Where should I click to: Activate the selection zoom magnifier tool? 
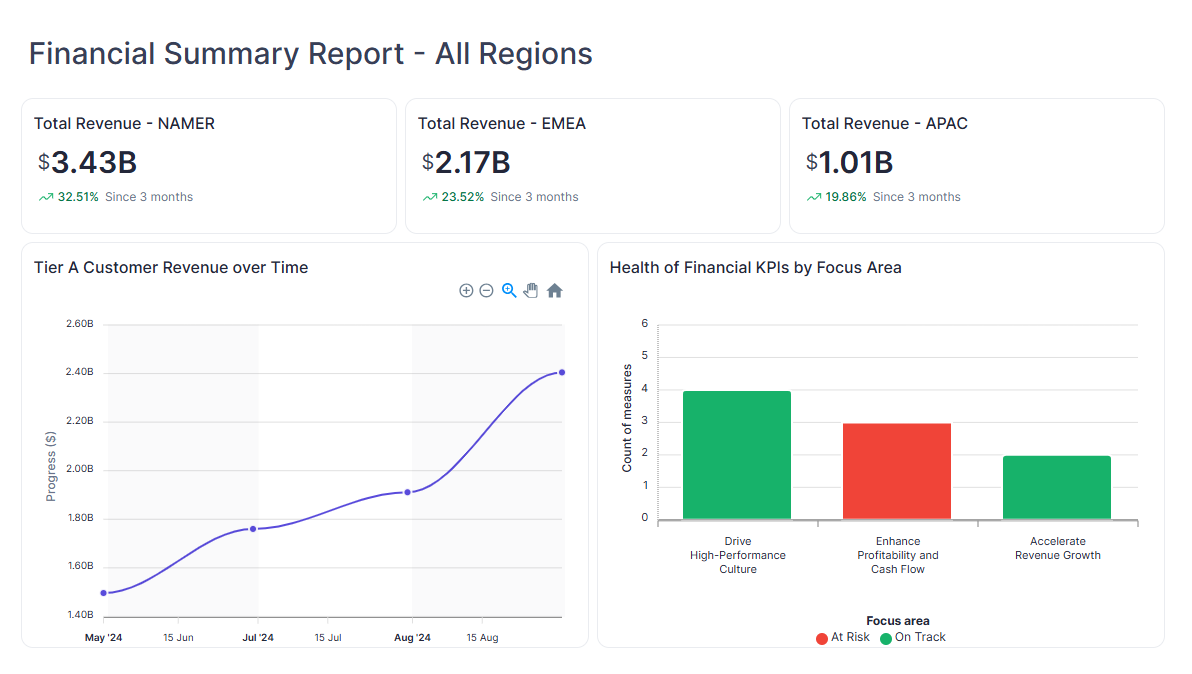pos(509,291)
